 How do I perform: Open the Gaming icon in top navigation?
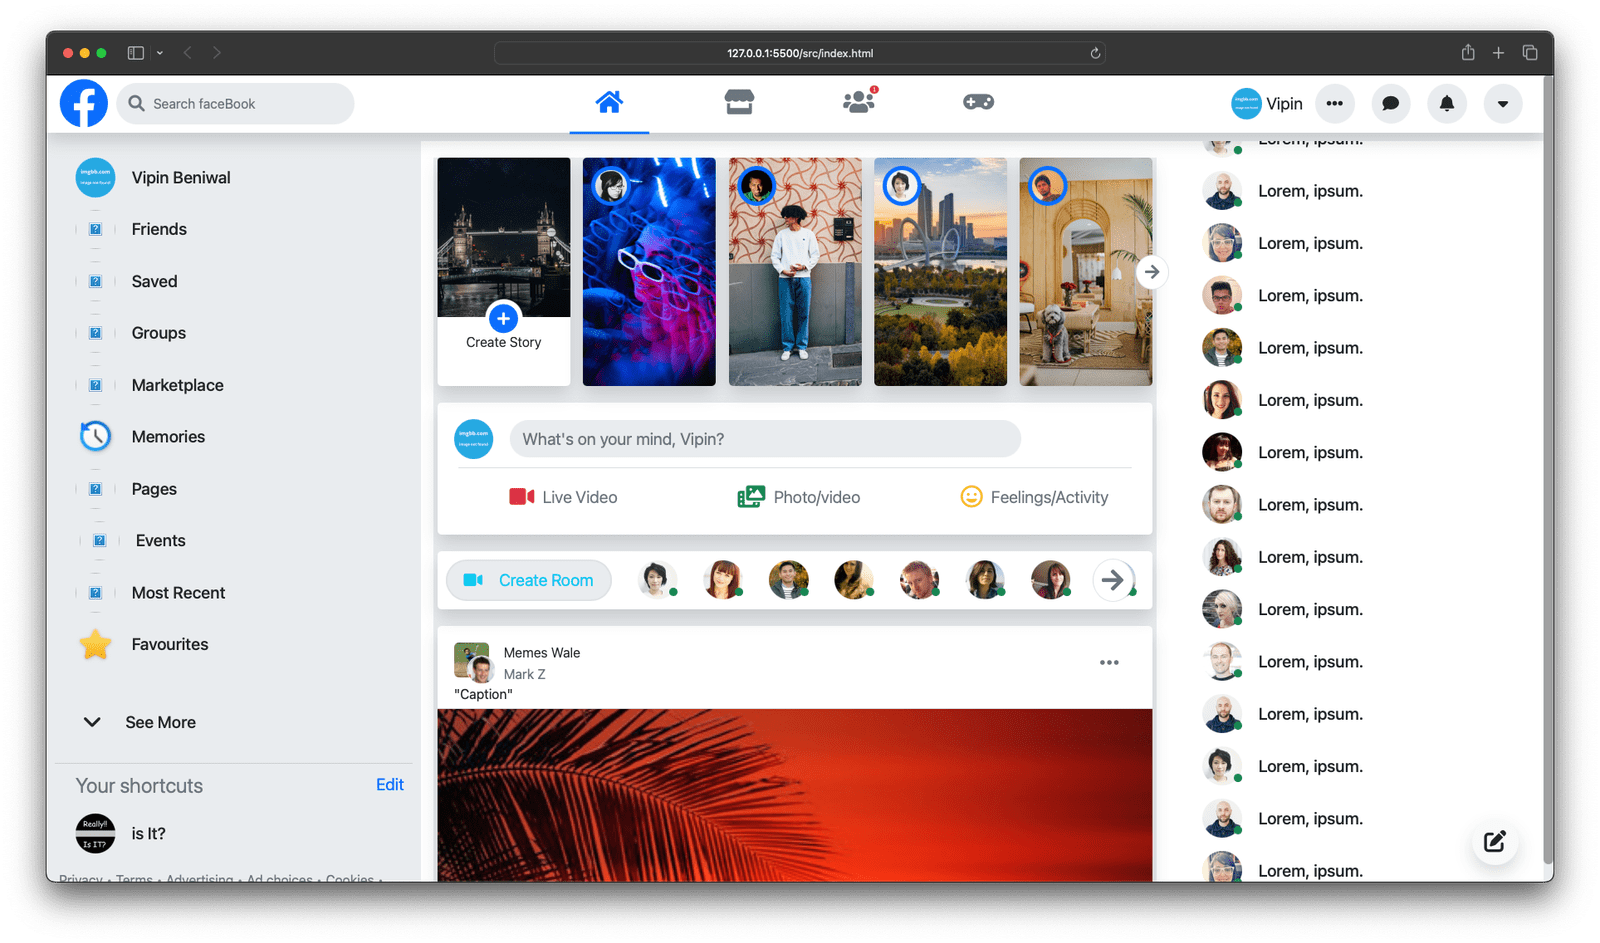click(x=978, y=101)
